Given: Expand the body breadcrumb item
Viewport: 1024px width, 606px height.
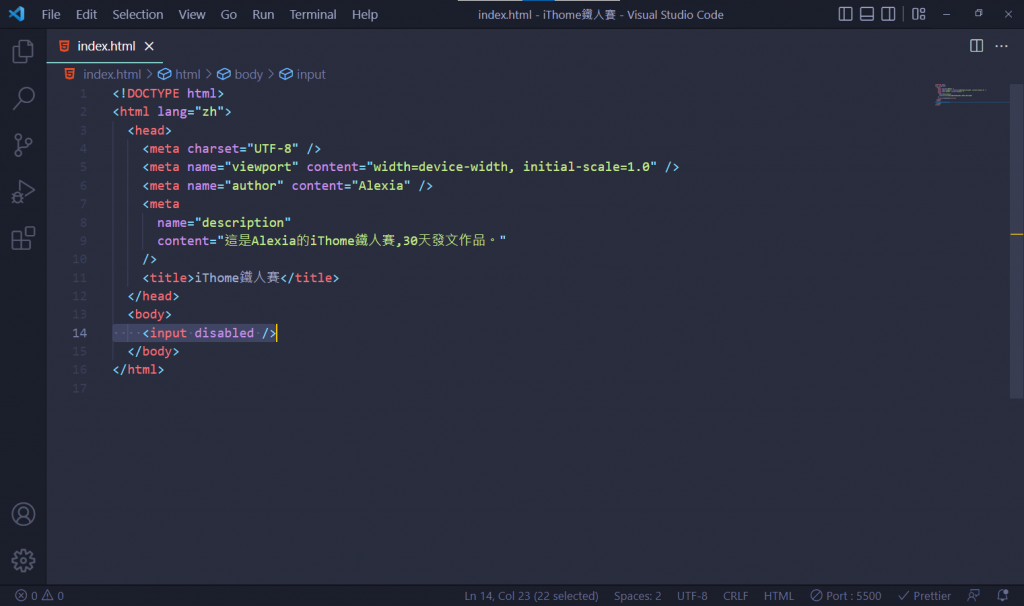Looking at the screenshot, I should tap(240, 74).
